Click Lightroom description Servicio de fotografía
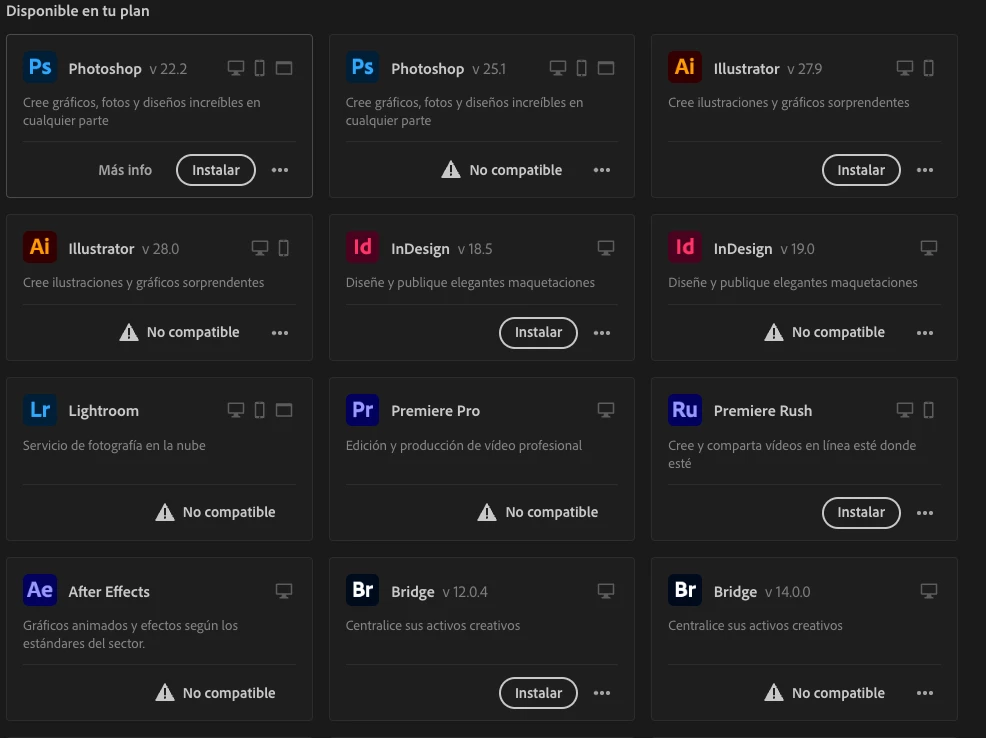The image size is (986, 738). pos(114,445)
